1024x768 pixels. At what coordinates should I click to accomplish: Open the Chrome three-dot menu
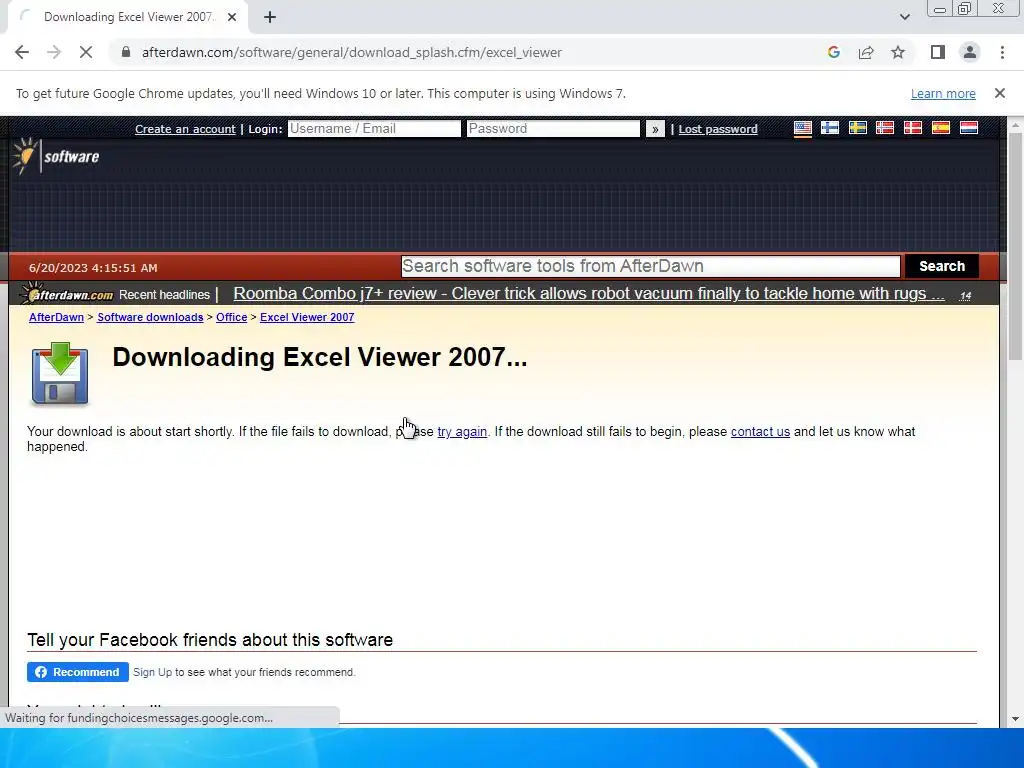tap(1002, 52)
